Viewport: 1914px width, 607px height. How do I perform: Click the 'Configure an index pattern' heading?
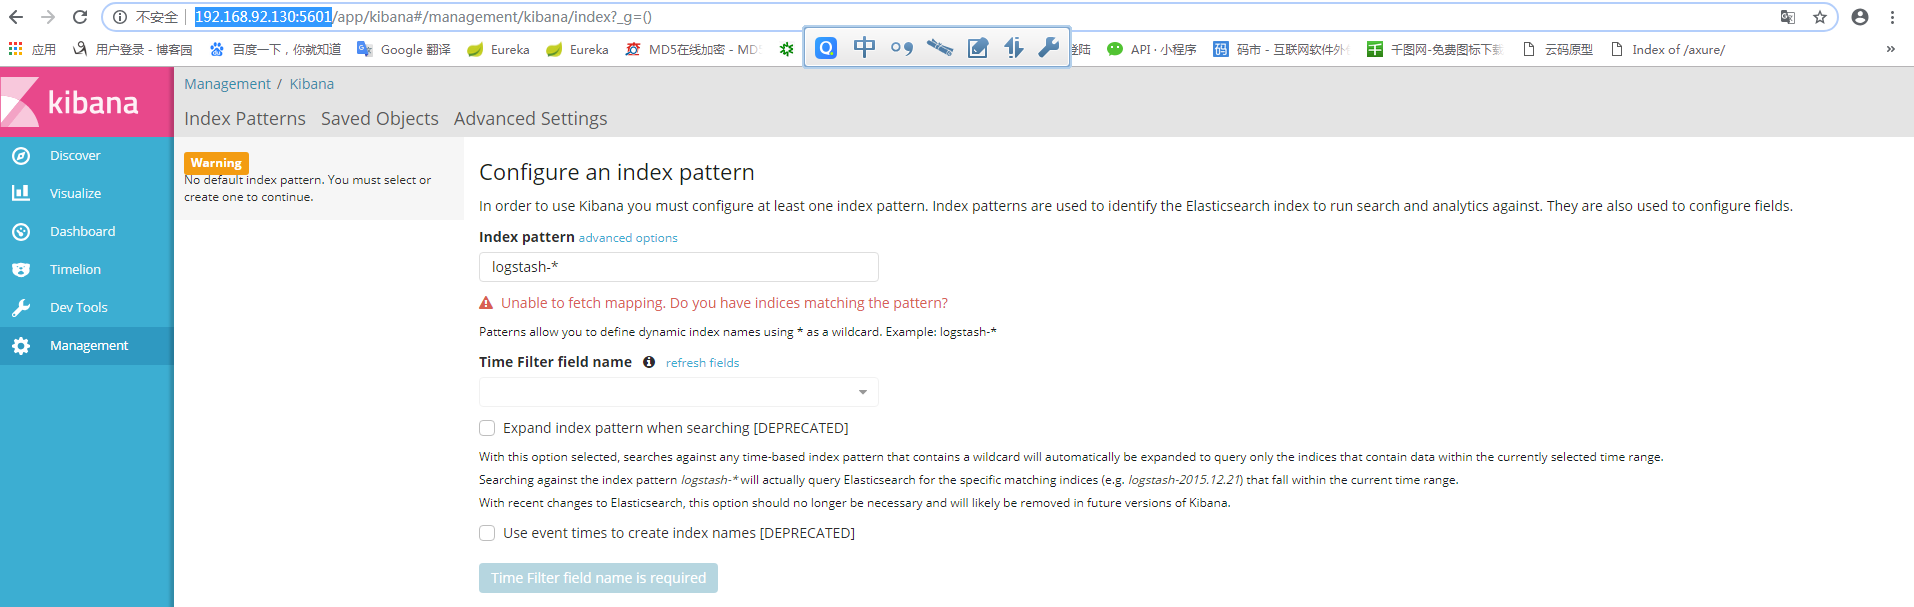(x=617, y=172)
